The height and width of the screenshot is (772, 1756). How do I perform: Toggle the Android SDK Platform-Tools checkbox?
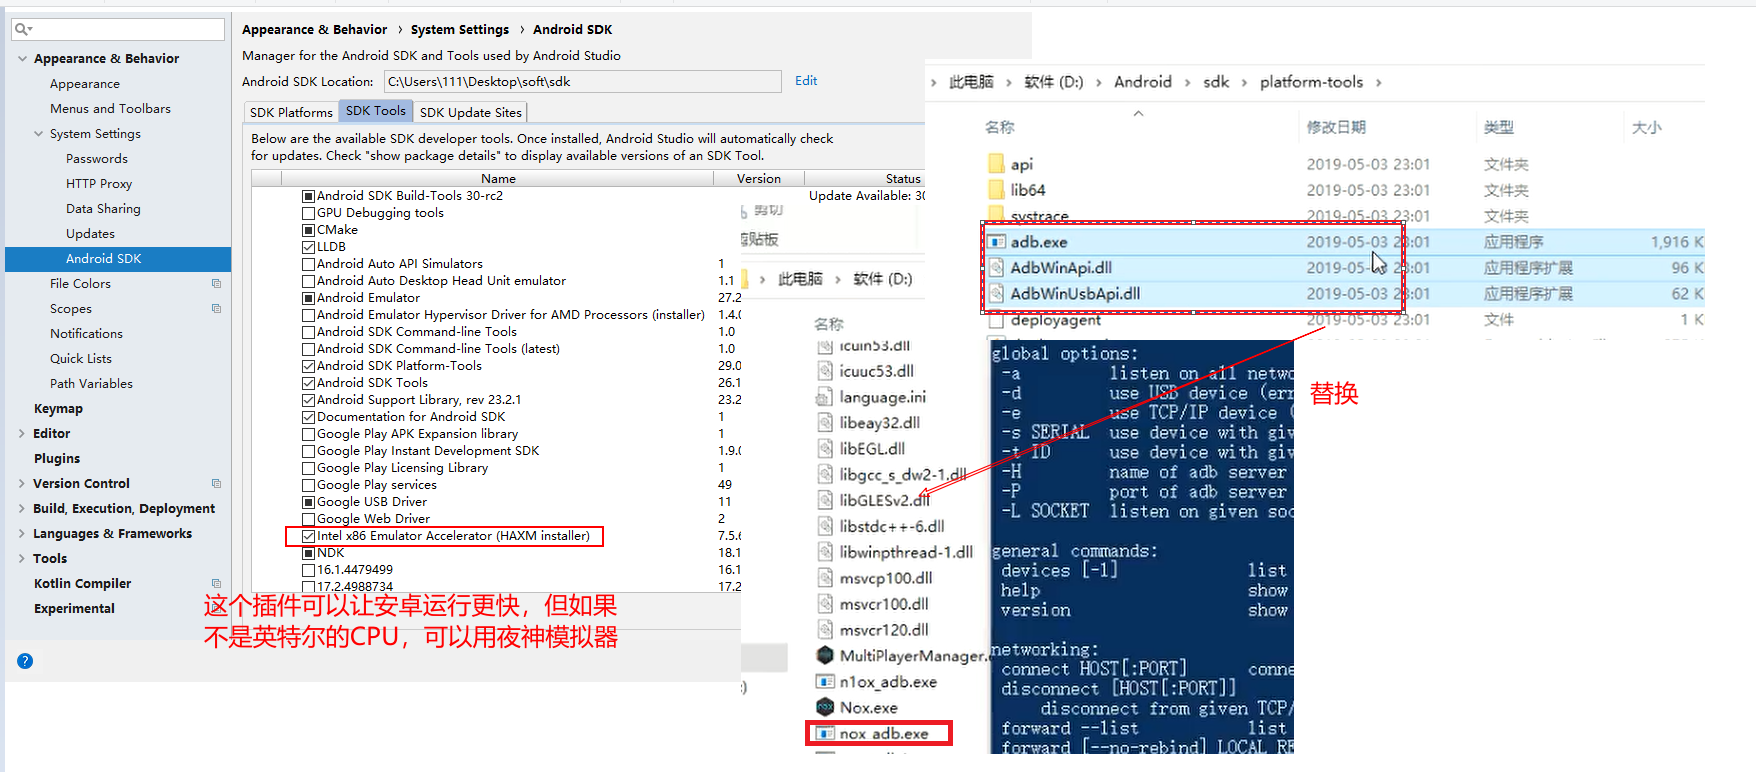pyautogui.click(x=309, y=366)
